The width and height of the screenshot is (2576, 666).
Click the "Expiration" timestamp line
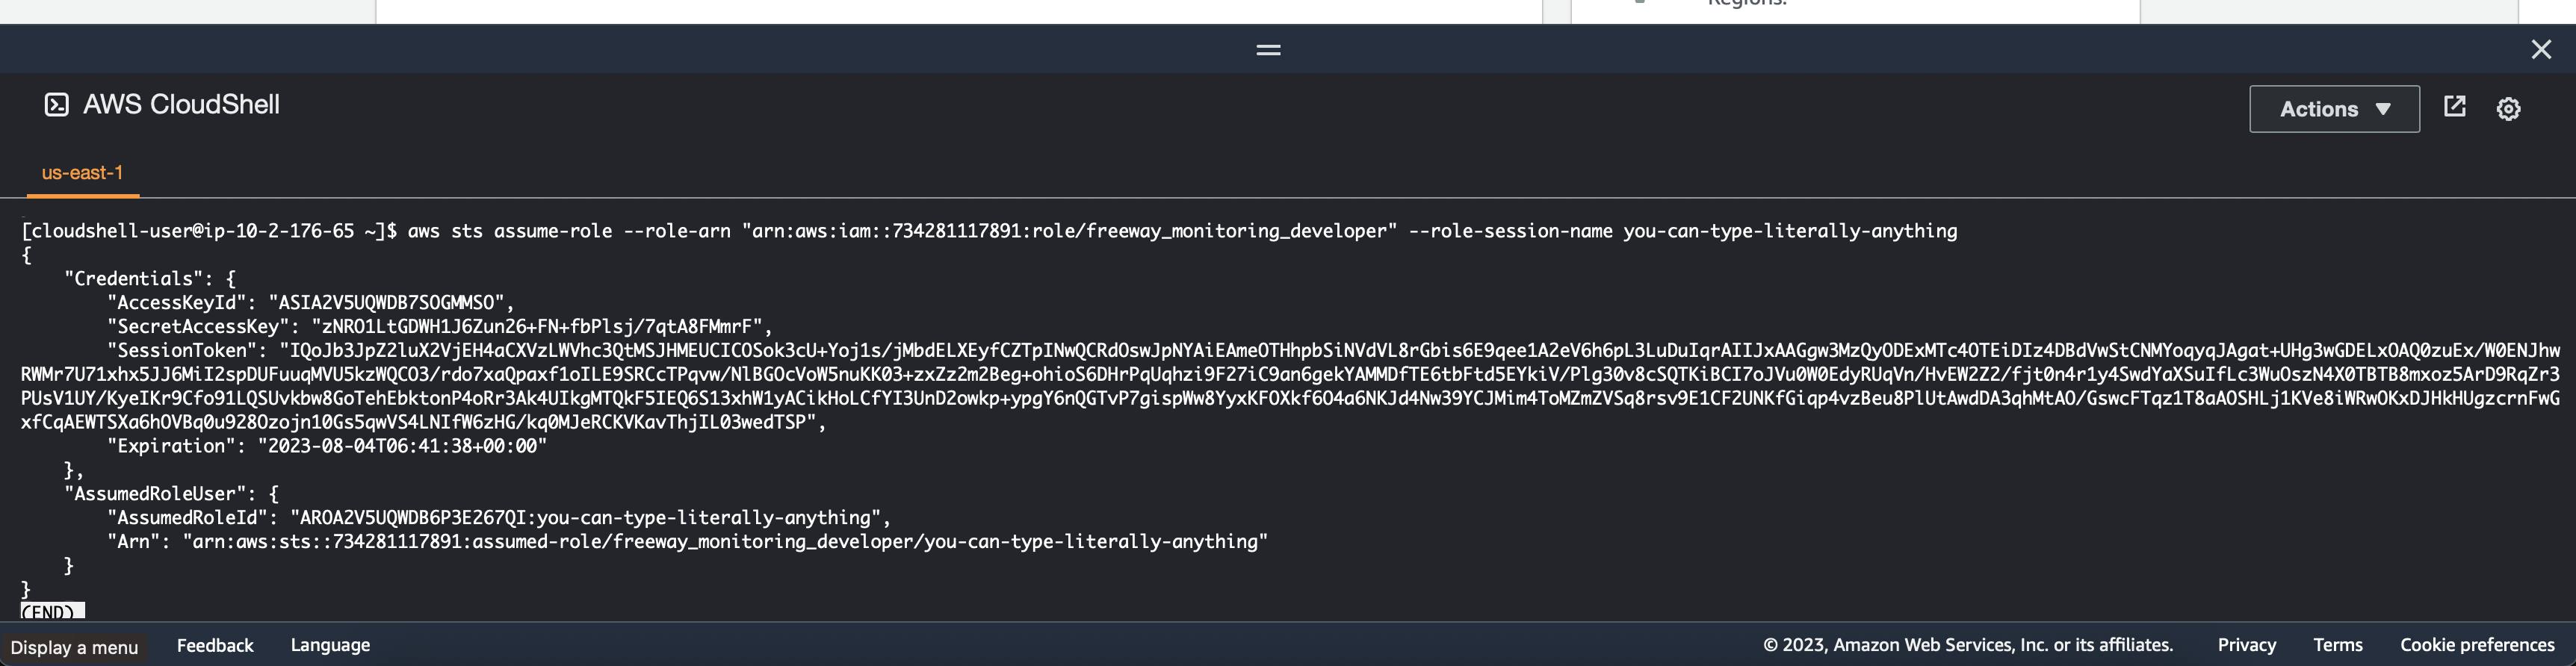click(327, 446)
